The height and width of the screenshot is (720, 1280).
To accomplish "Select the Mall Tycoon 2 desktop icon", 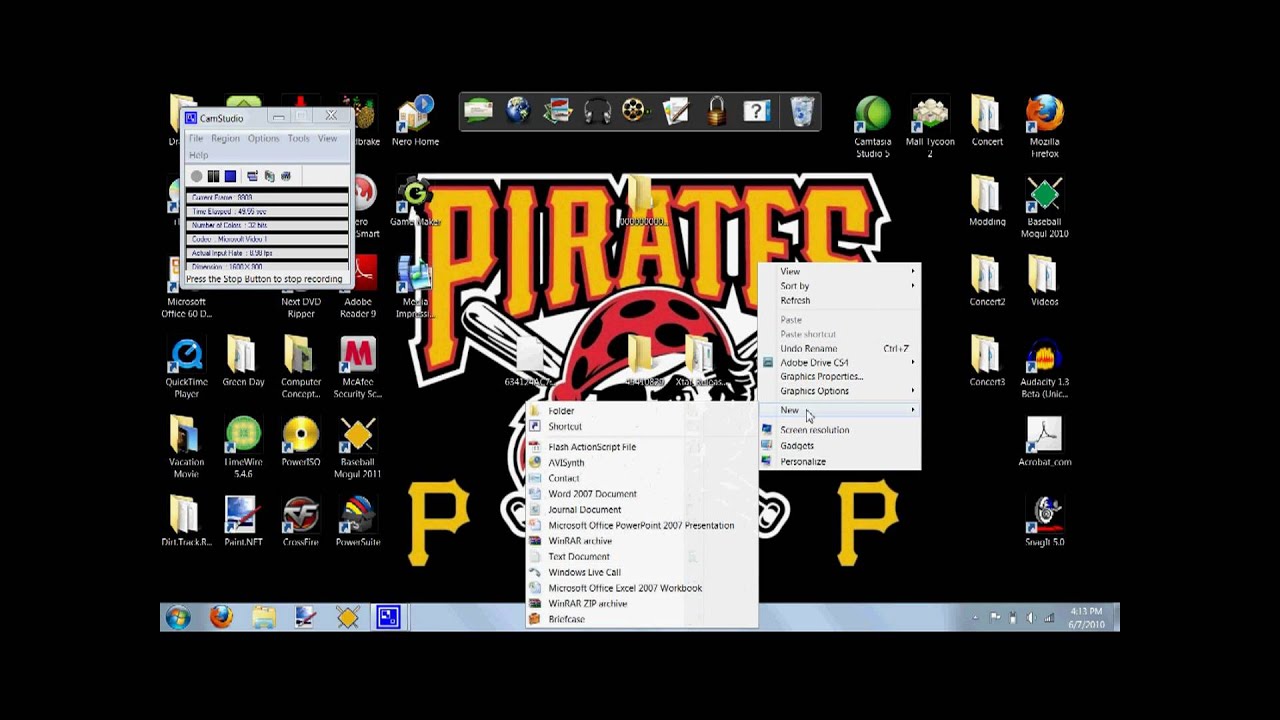I will [x=930, y=127].
